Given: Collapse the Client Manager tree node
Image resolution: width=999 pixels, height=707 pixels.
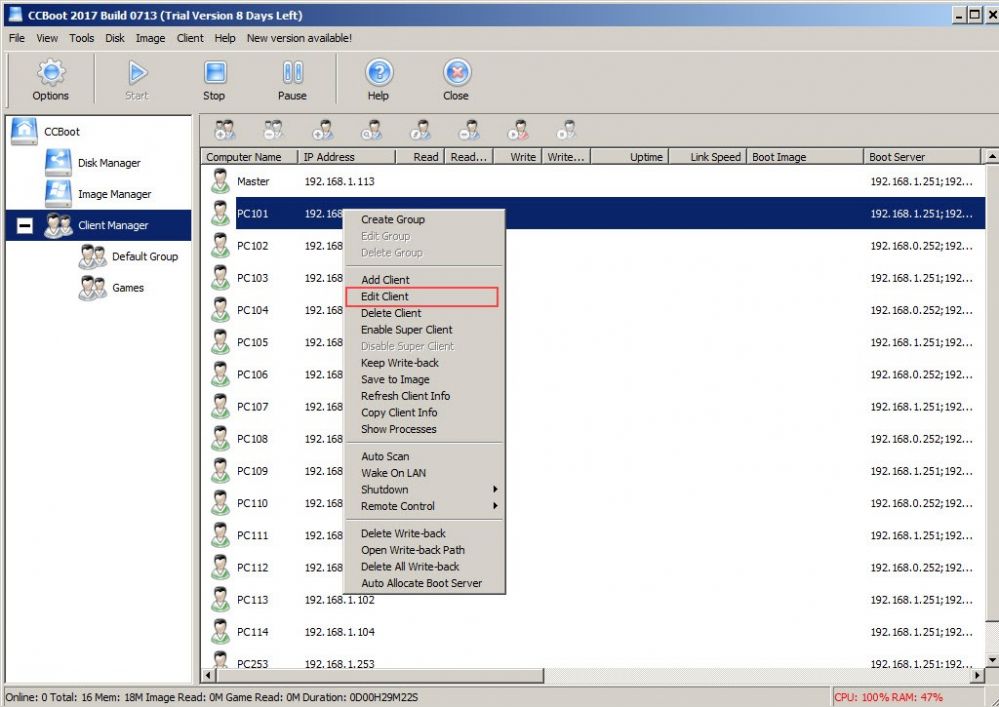Looking at the screenshot, I should (x=24, y=225).
